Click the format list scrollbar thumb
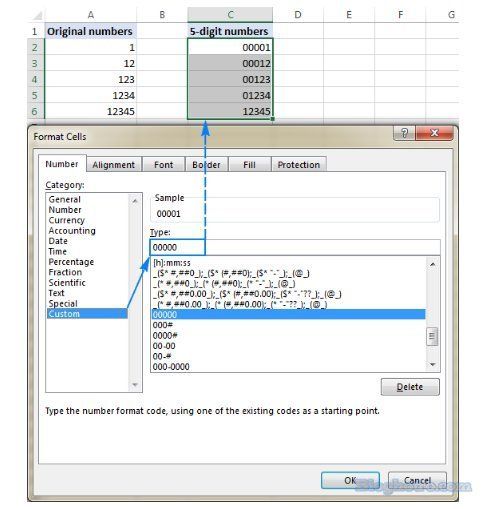This screenshot has height=509, width=486. [x=432, y=336]
